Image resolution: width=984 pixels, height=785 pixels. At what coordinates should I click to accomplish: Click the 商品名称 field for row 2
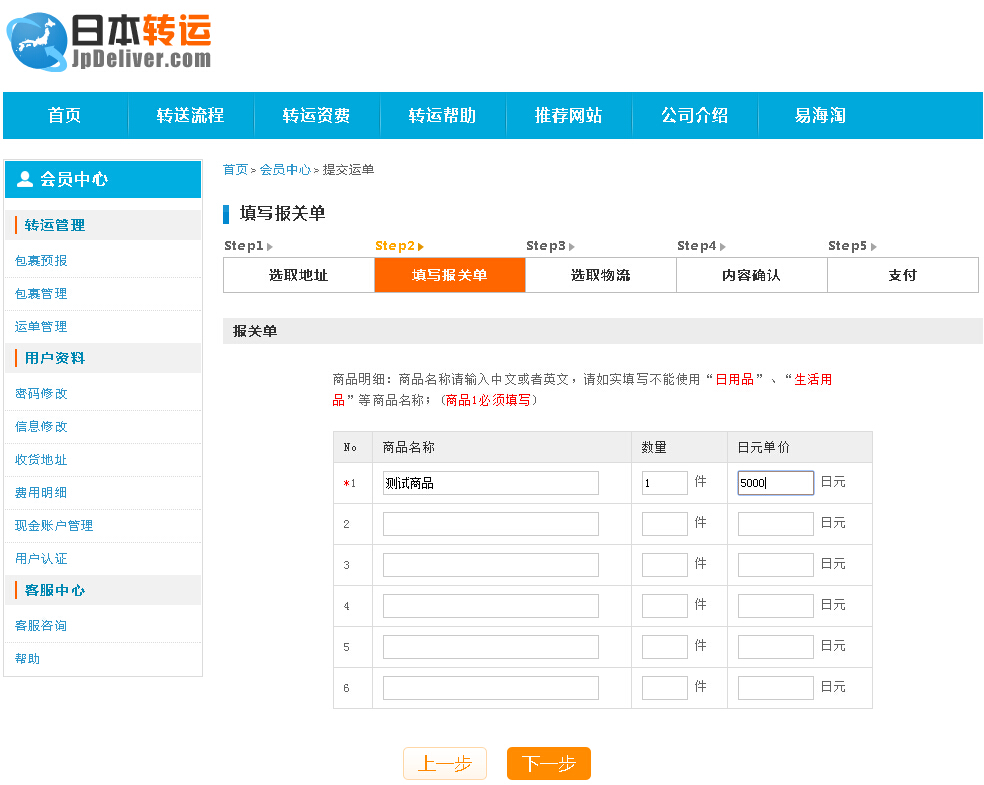(490, 523)
